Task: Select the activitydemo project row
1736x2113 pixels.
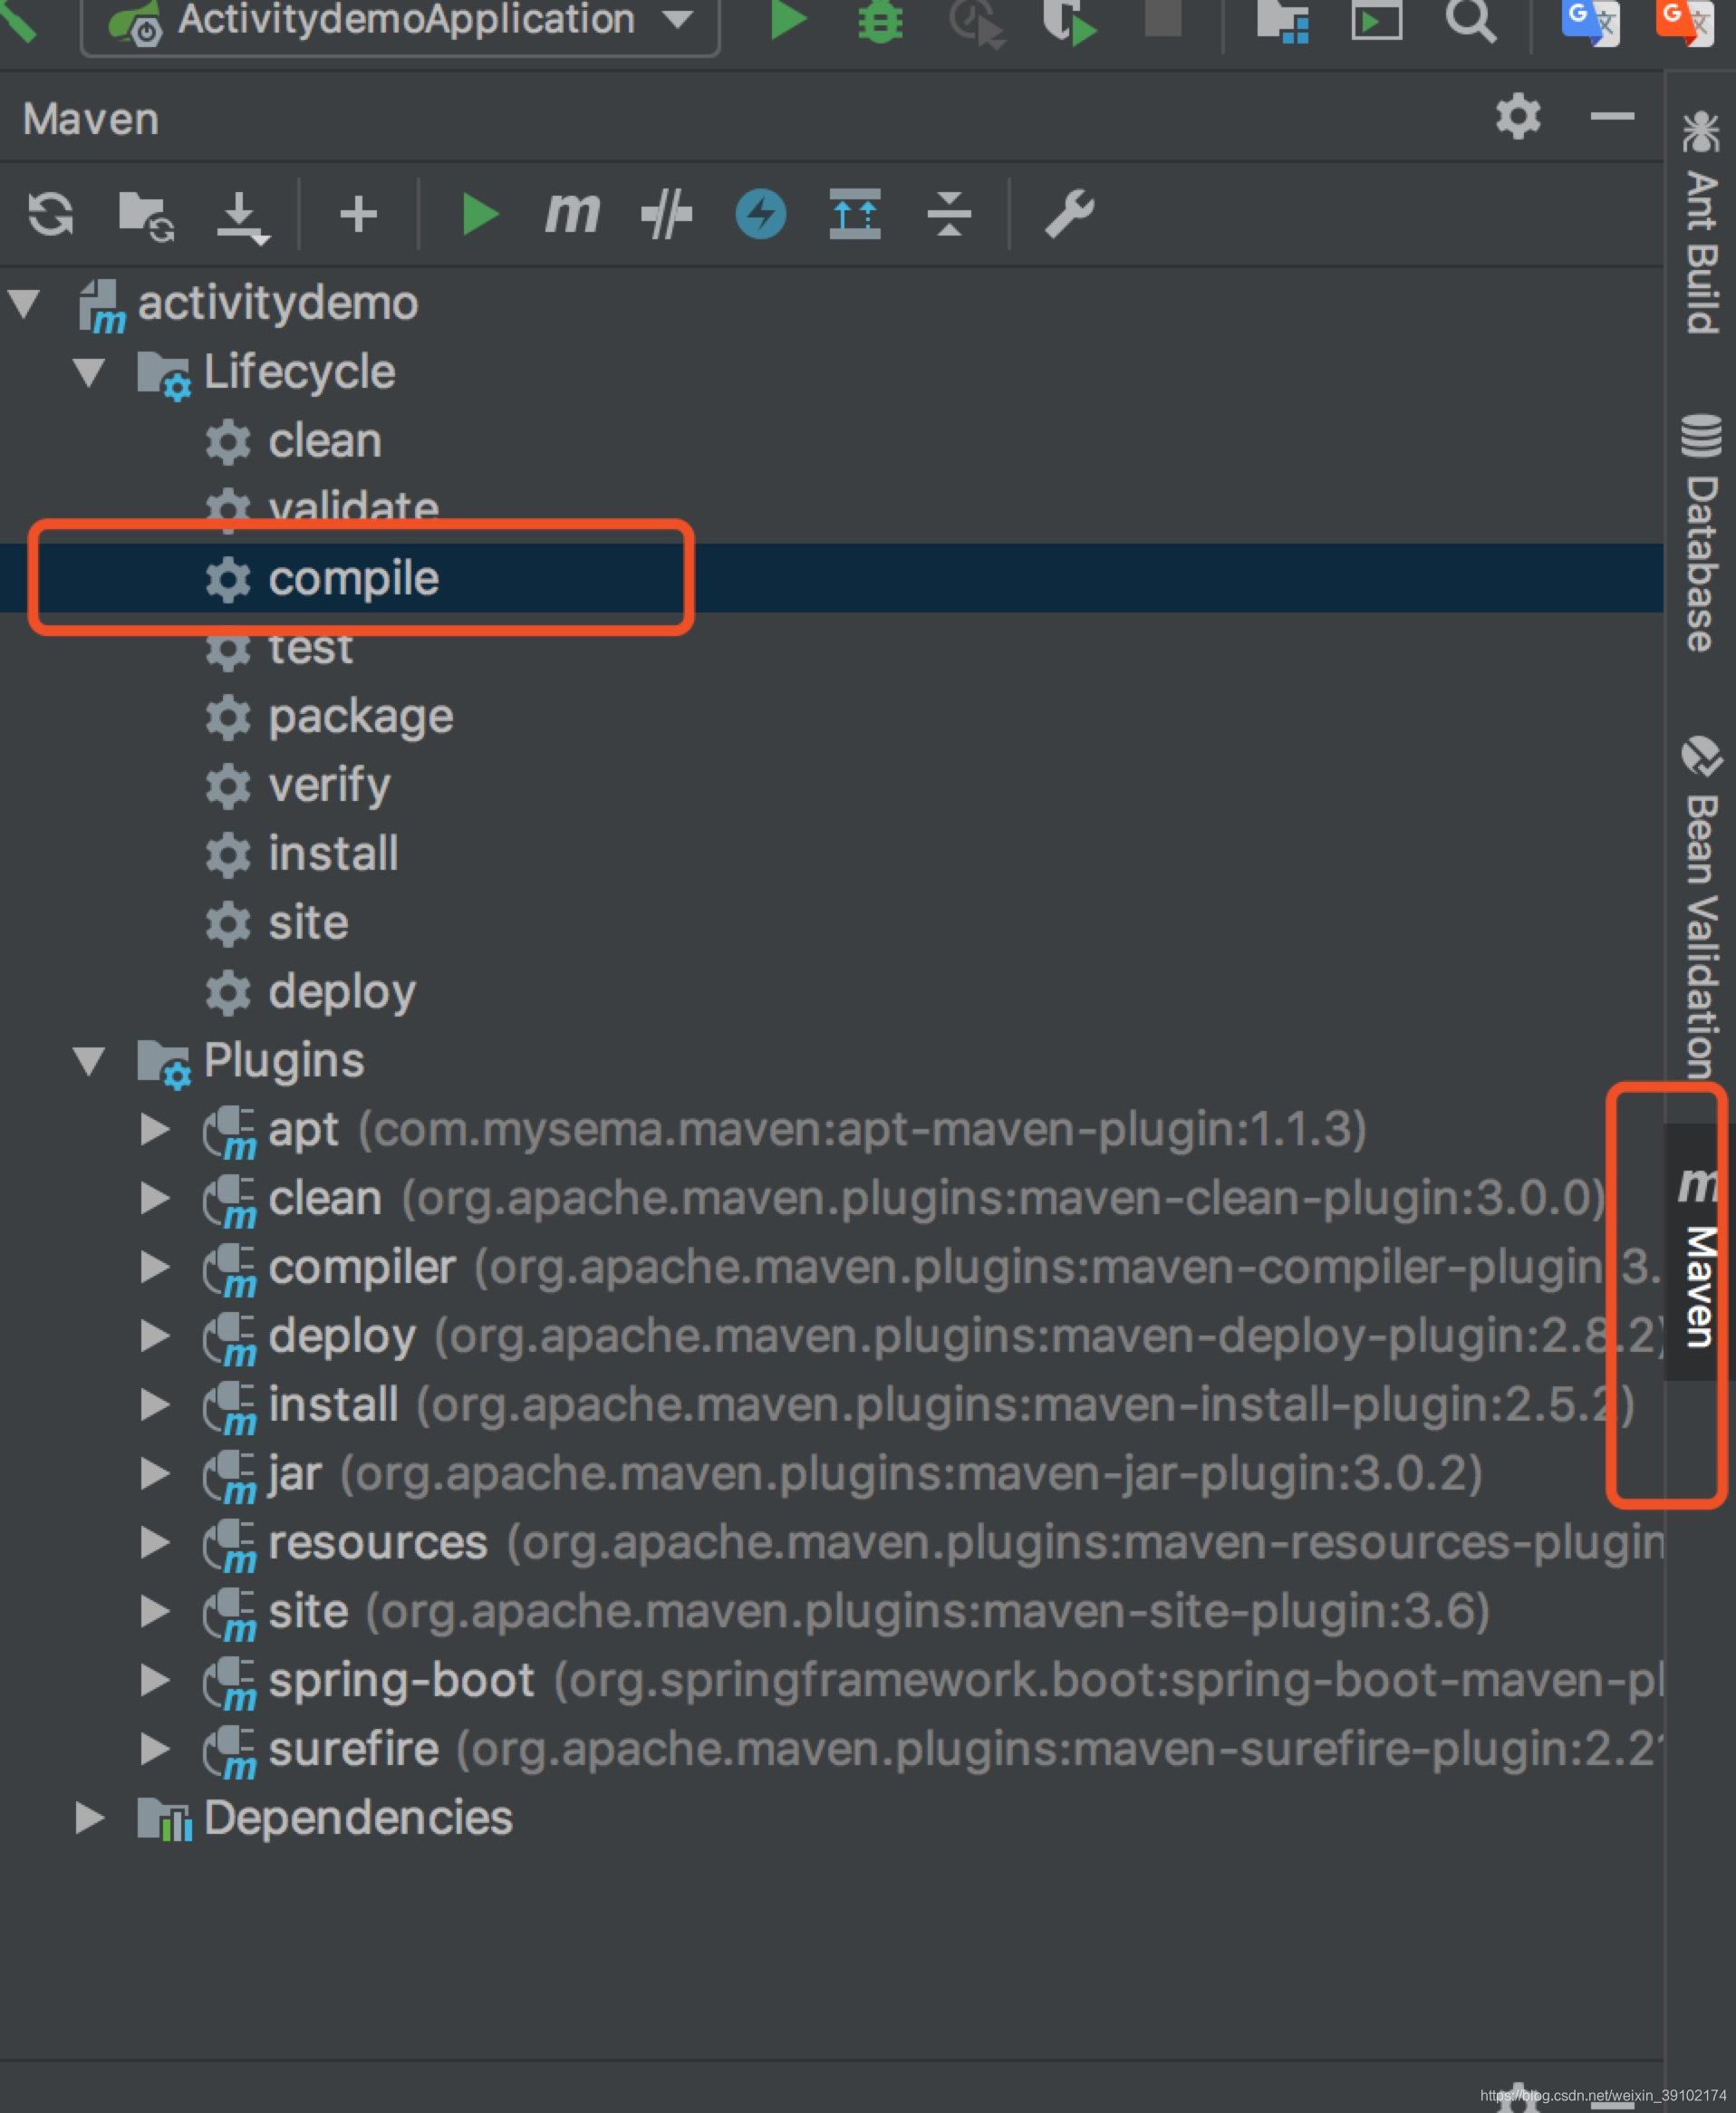Action: pos(832,303)
